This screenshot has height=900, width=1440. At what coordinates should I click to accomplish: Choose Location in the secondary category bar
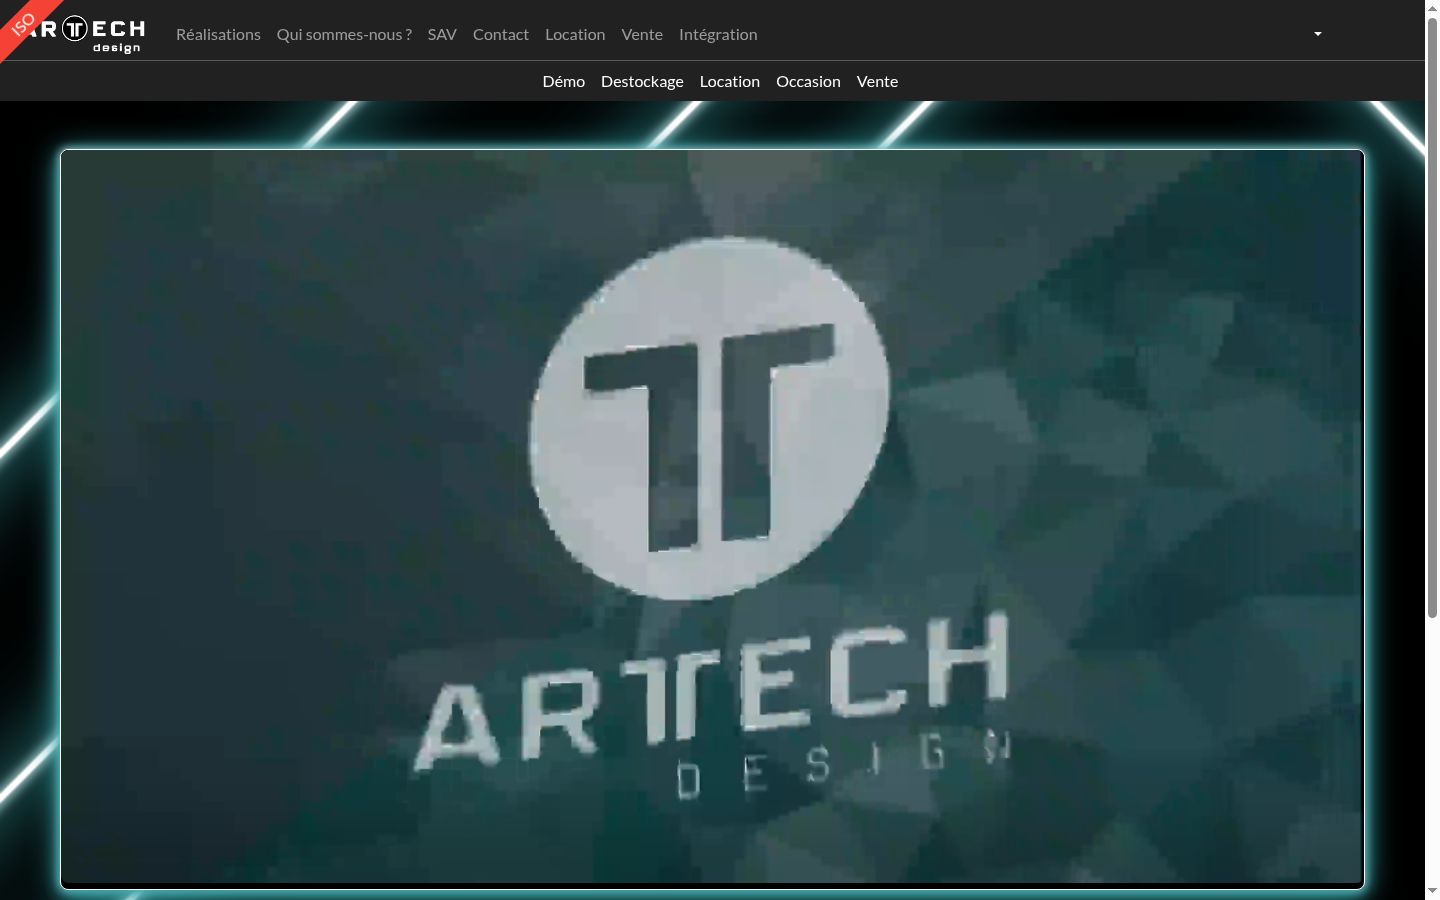coord(730,81)
